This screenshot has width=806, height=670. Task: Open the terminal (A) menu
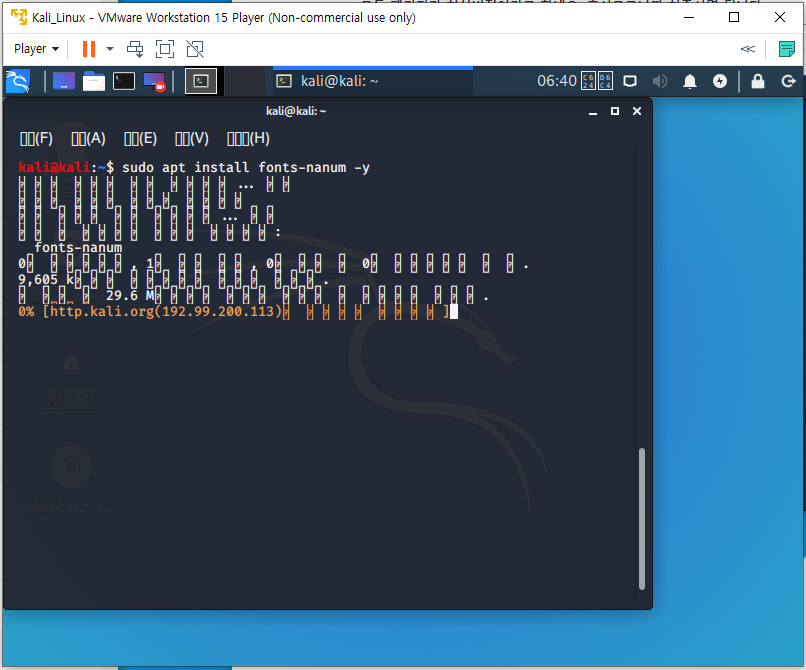click(88, 138)
